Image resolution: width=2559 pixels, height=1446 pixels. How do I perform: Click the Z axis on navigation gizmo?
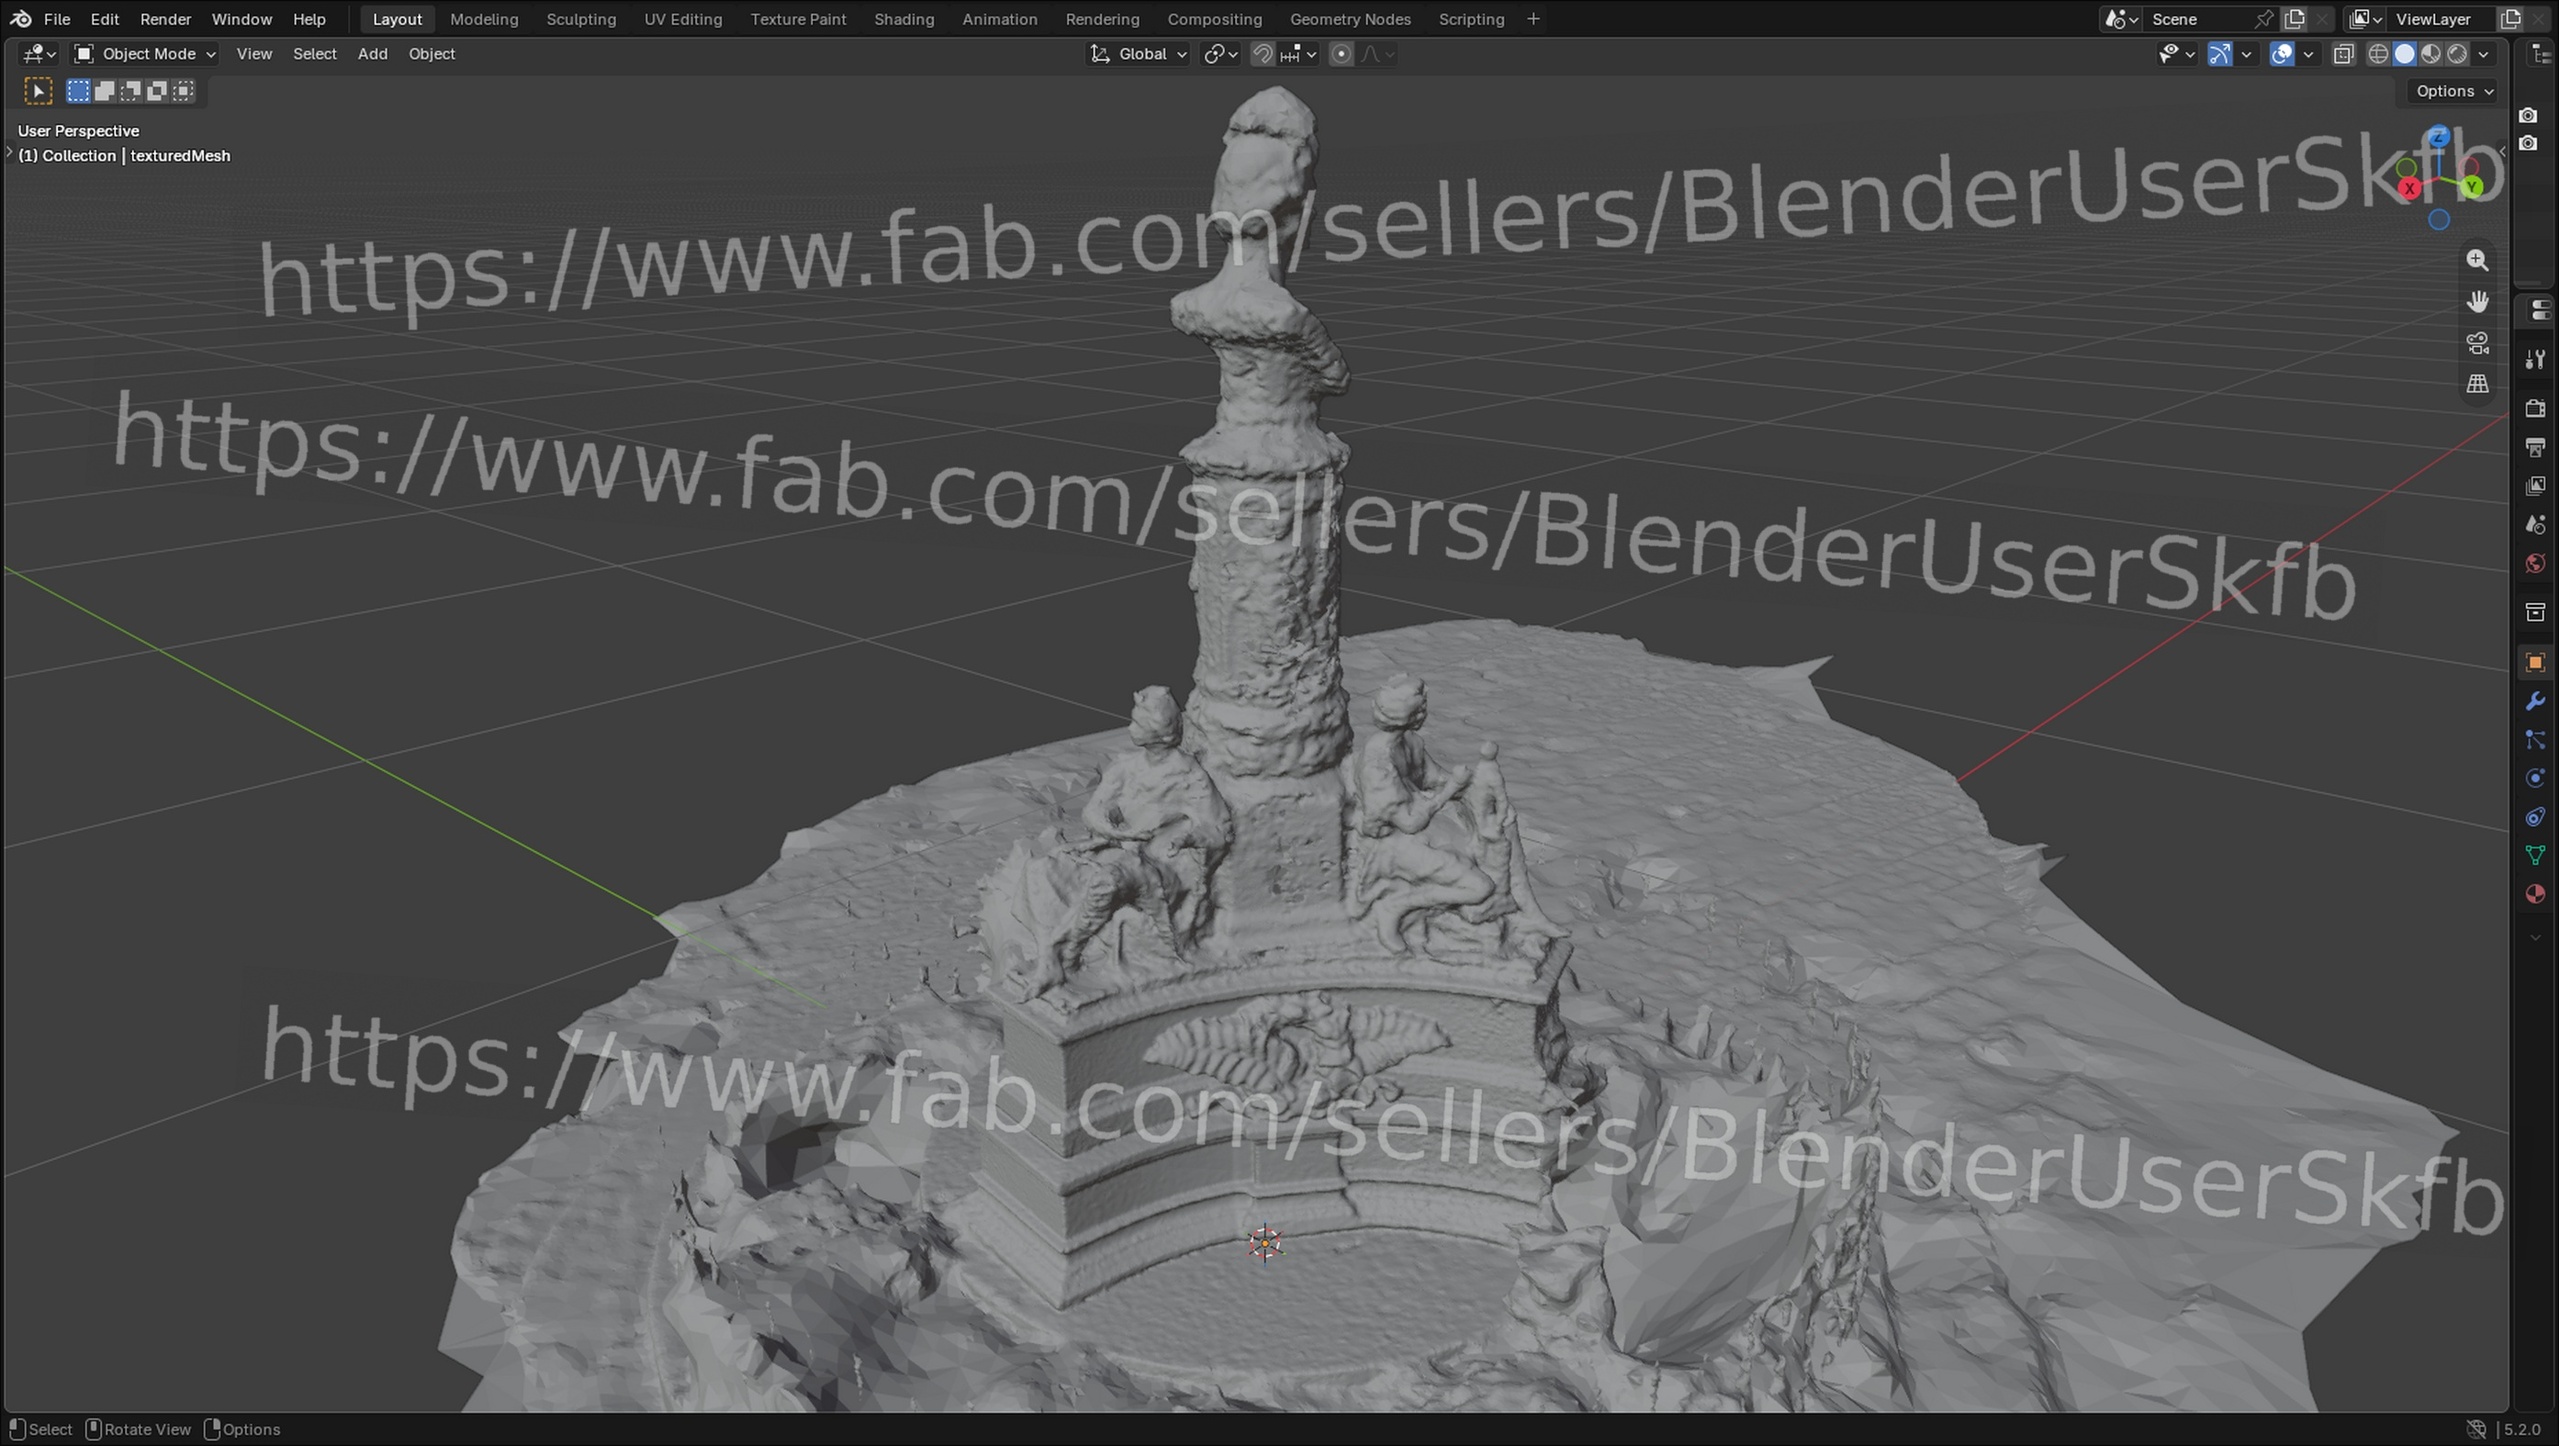click(x=2438, y=137)
